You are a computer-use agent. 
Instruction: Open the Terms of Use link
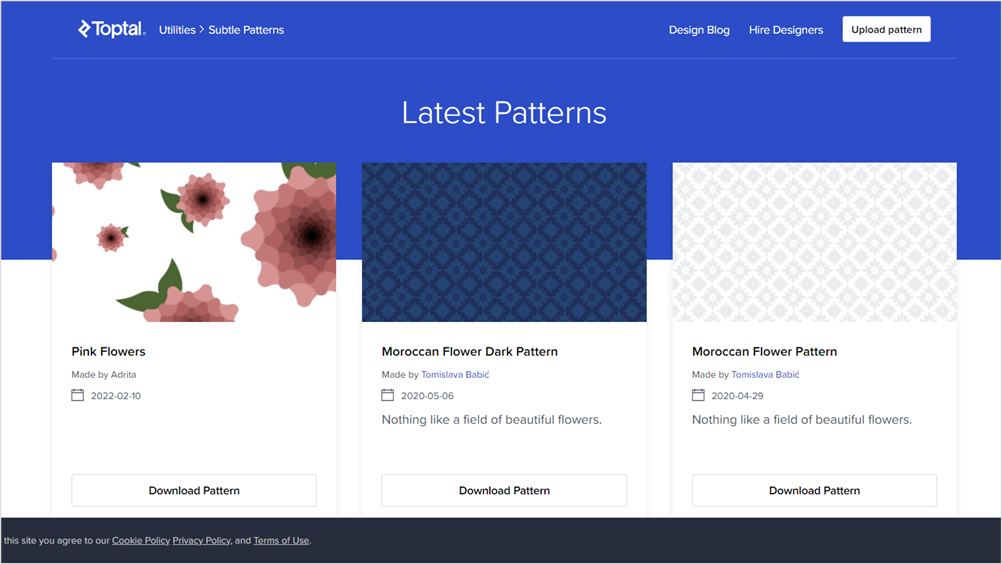click(281, 541)
